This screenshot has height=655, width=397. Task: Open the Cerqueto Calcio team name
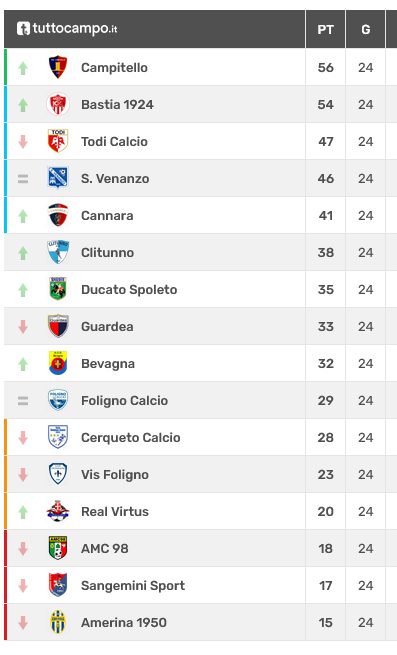pyautogui.click(x=131, y=438)
